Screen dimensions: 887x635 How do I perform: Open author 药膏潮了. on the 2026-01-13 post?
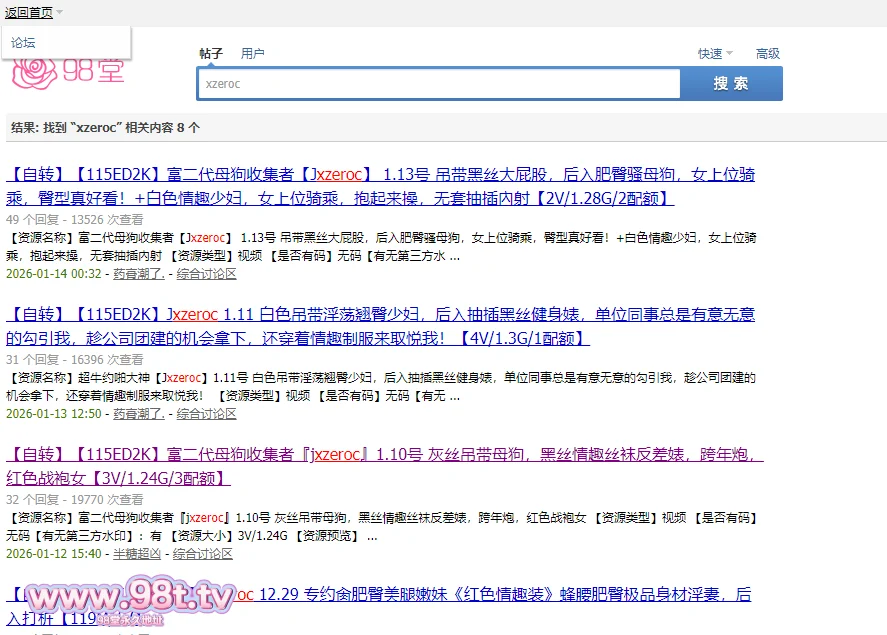click(x=139, y=413)
